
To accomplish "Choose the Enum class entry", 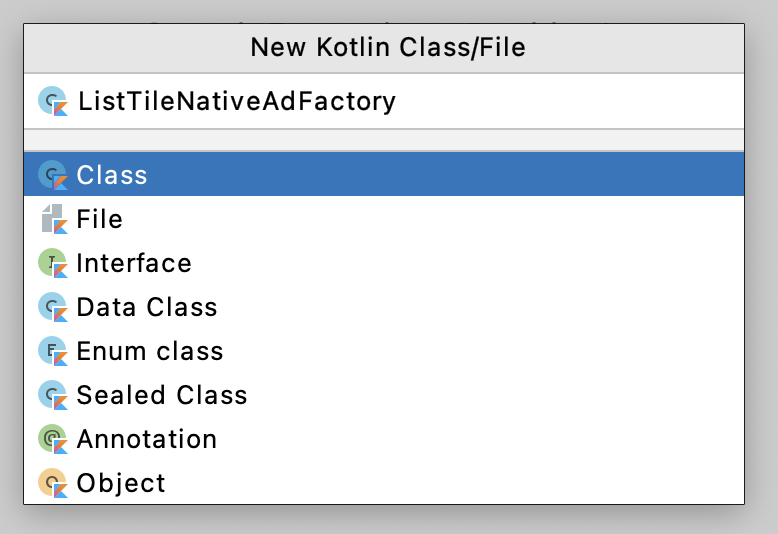I will pos(150,351).
